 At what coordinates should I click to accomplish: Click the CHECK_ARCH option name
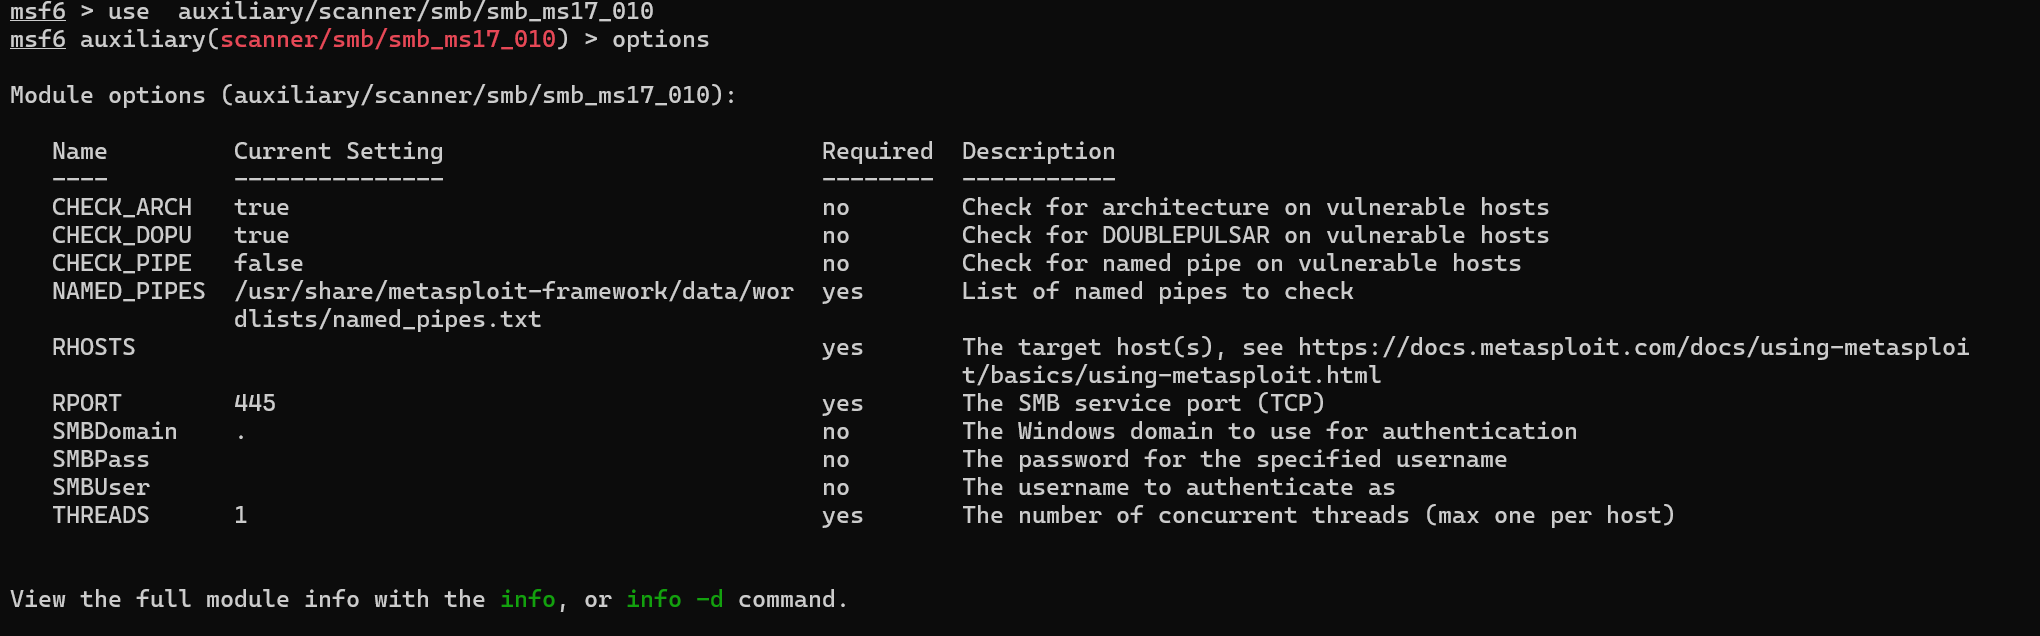[x=121, y=208]
